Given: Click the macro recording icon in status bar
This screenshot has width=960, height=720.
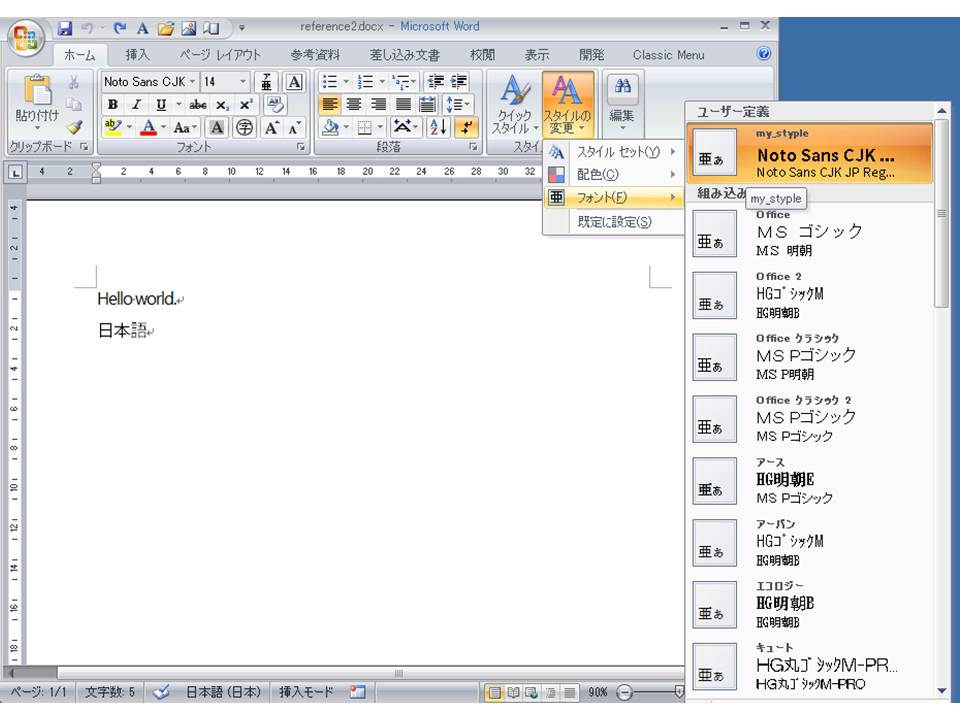Looking at the screenshot, I should (x=358, y=692).
